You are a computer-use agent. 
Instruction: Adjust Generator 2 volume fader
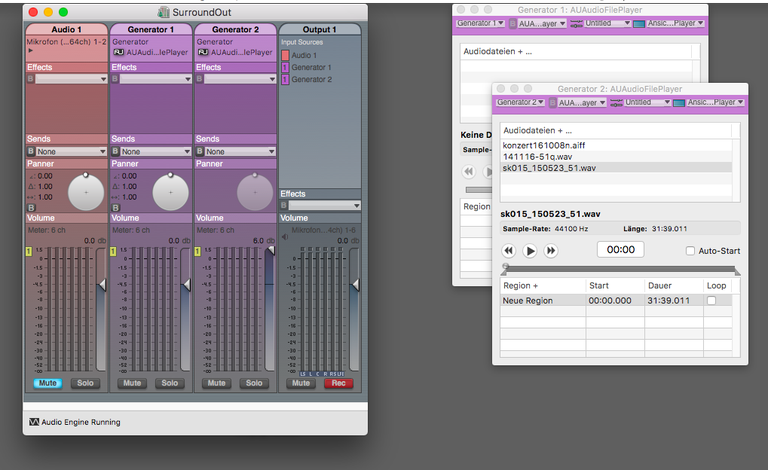[270, 250]
